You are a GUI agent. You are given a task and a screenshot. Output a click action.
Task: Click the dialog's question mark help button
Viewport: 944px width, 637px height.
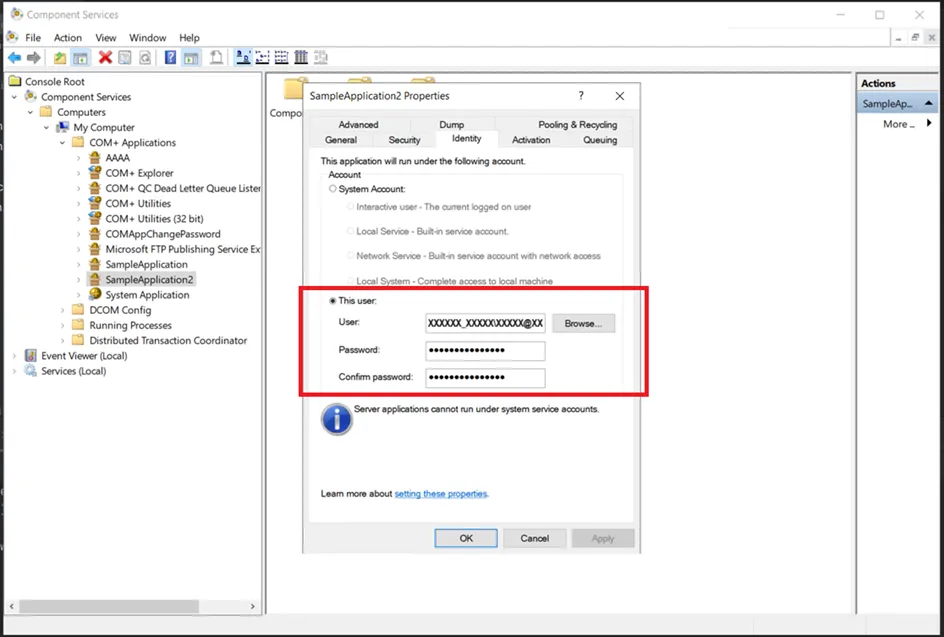[581, 96]
